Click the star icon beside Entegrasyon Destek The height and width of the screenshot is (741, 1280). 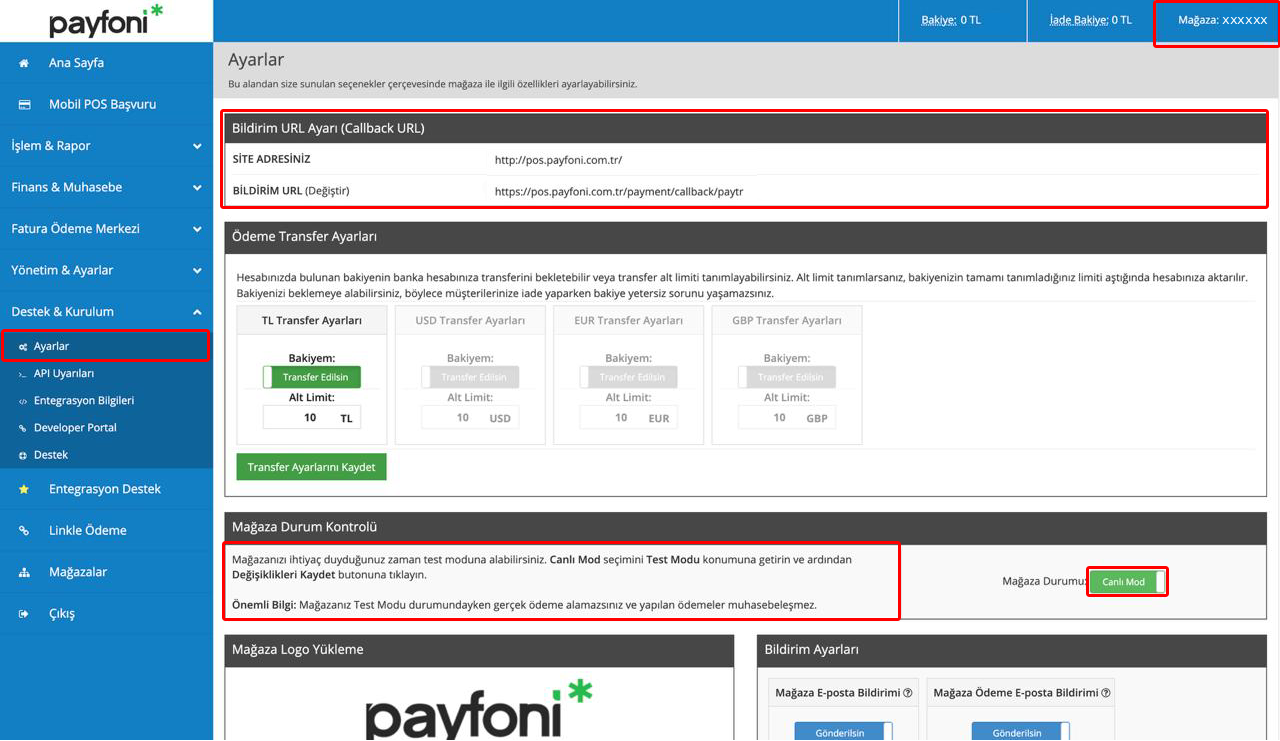pos(24,489)
